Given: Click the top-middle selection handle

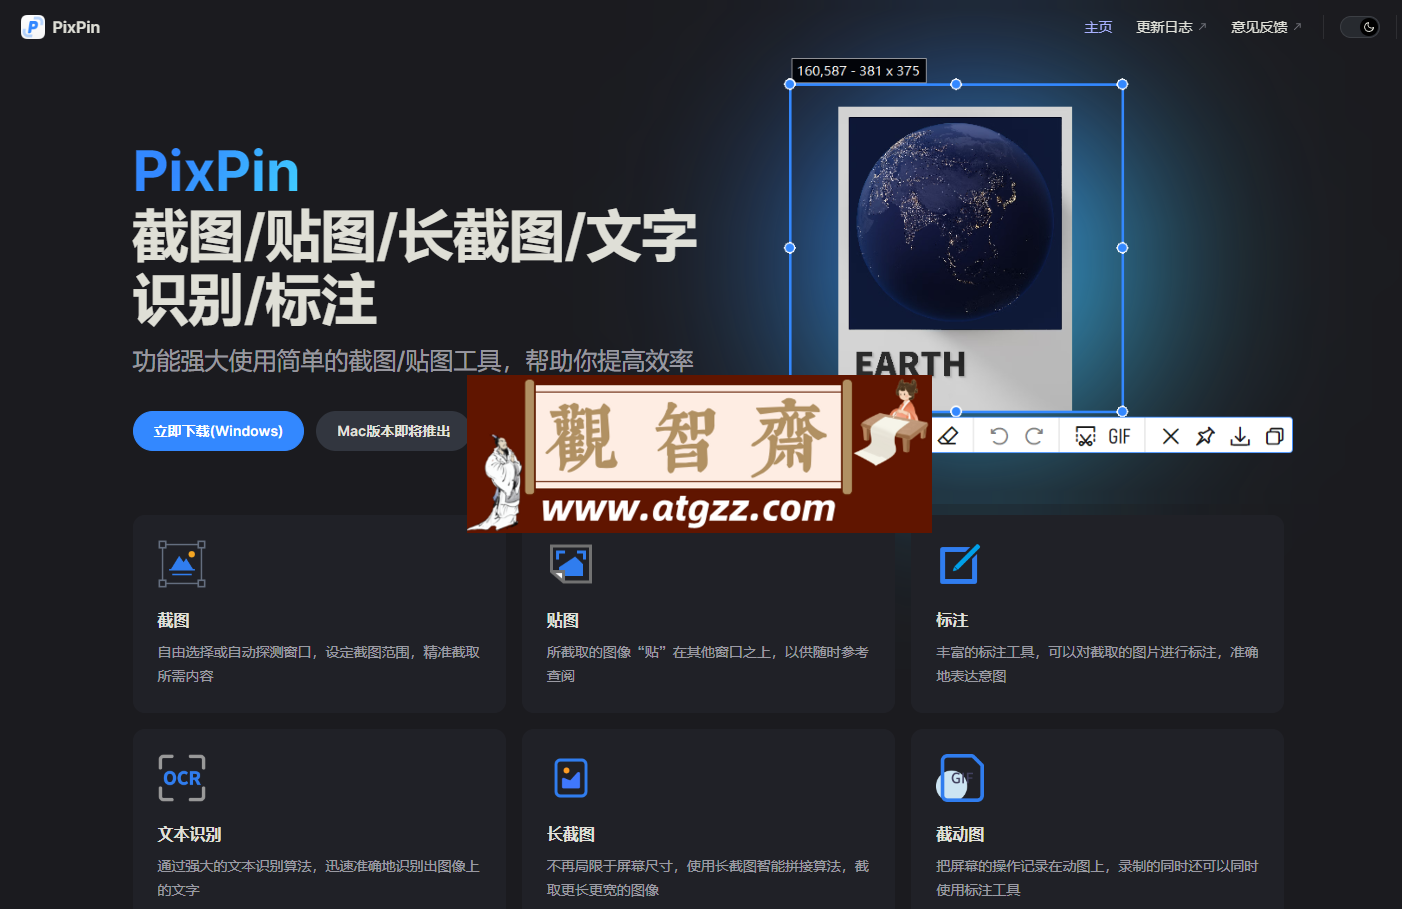Looking at the screenshot, I should [x=956, y=84].
